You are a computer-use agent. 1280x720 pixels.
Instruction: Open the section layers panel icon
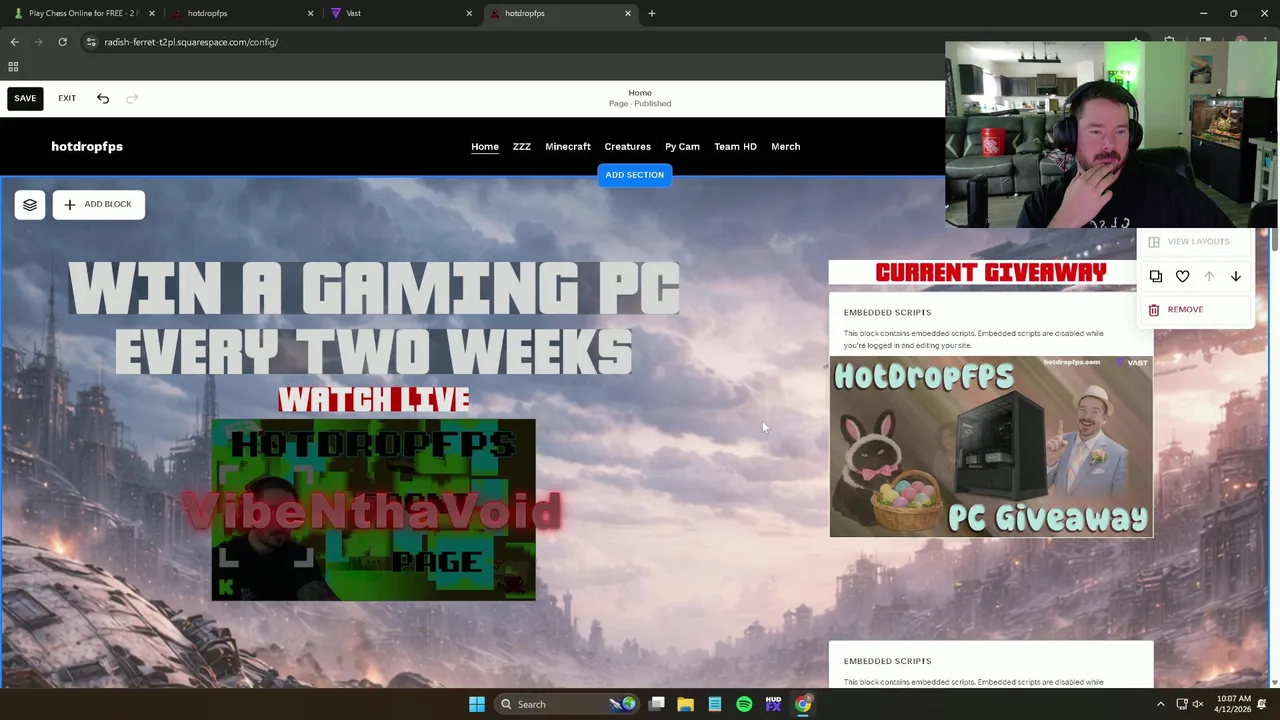[30, 204]
